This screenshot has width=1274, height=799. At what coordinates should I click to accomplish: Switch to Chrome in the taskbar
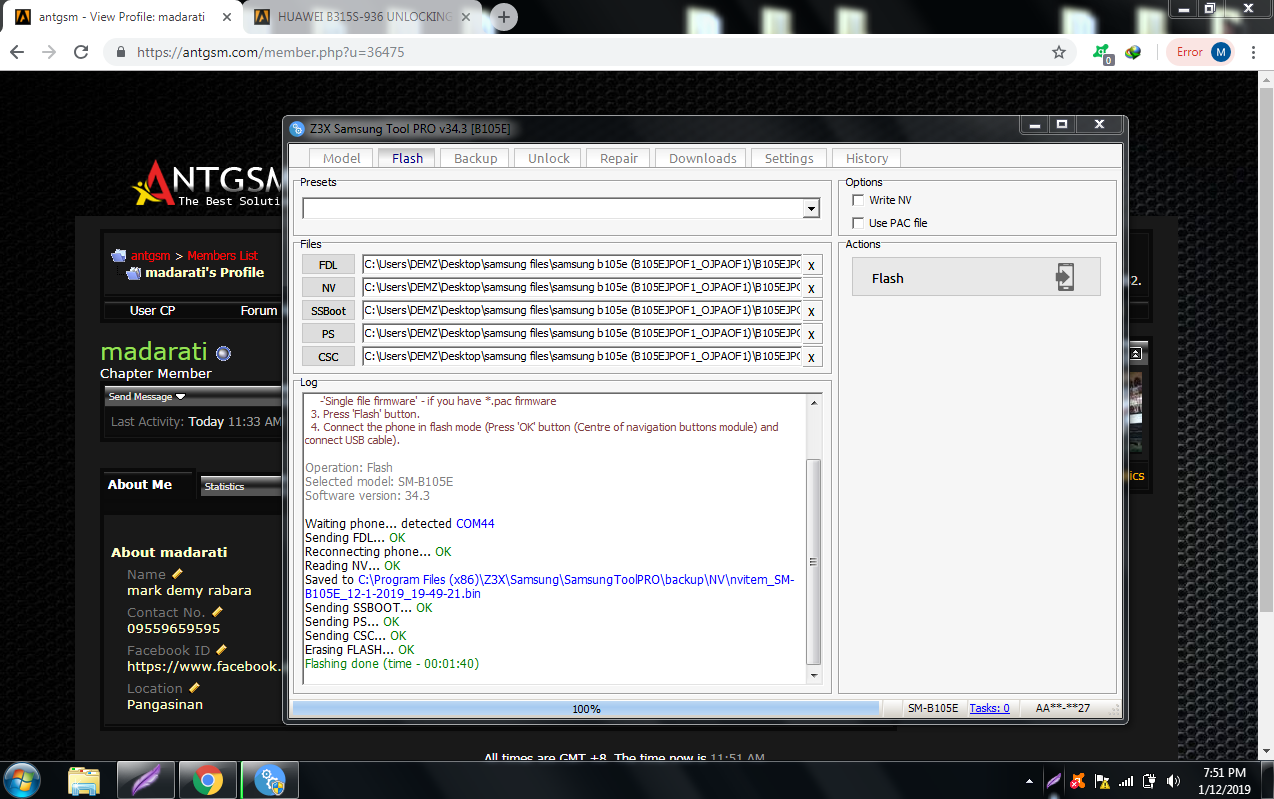tap(208, 780)
